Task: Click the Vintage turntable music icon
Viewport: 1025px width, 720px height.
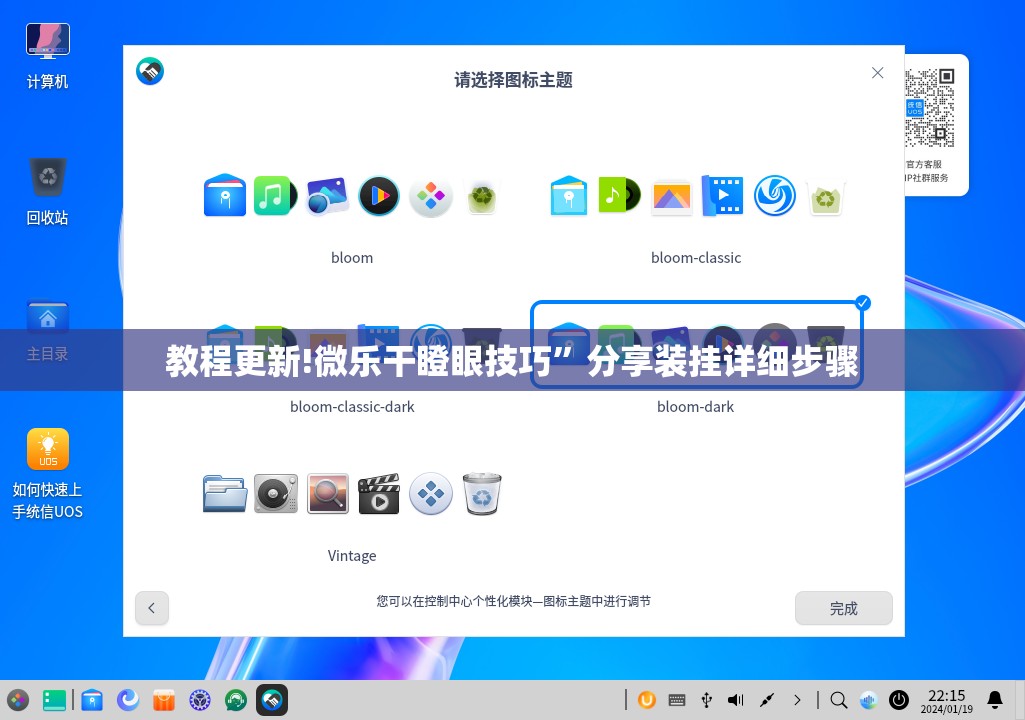Action: click(x=276, y=493)
